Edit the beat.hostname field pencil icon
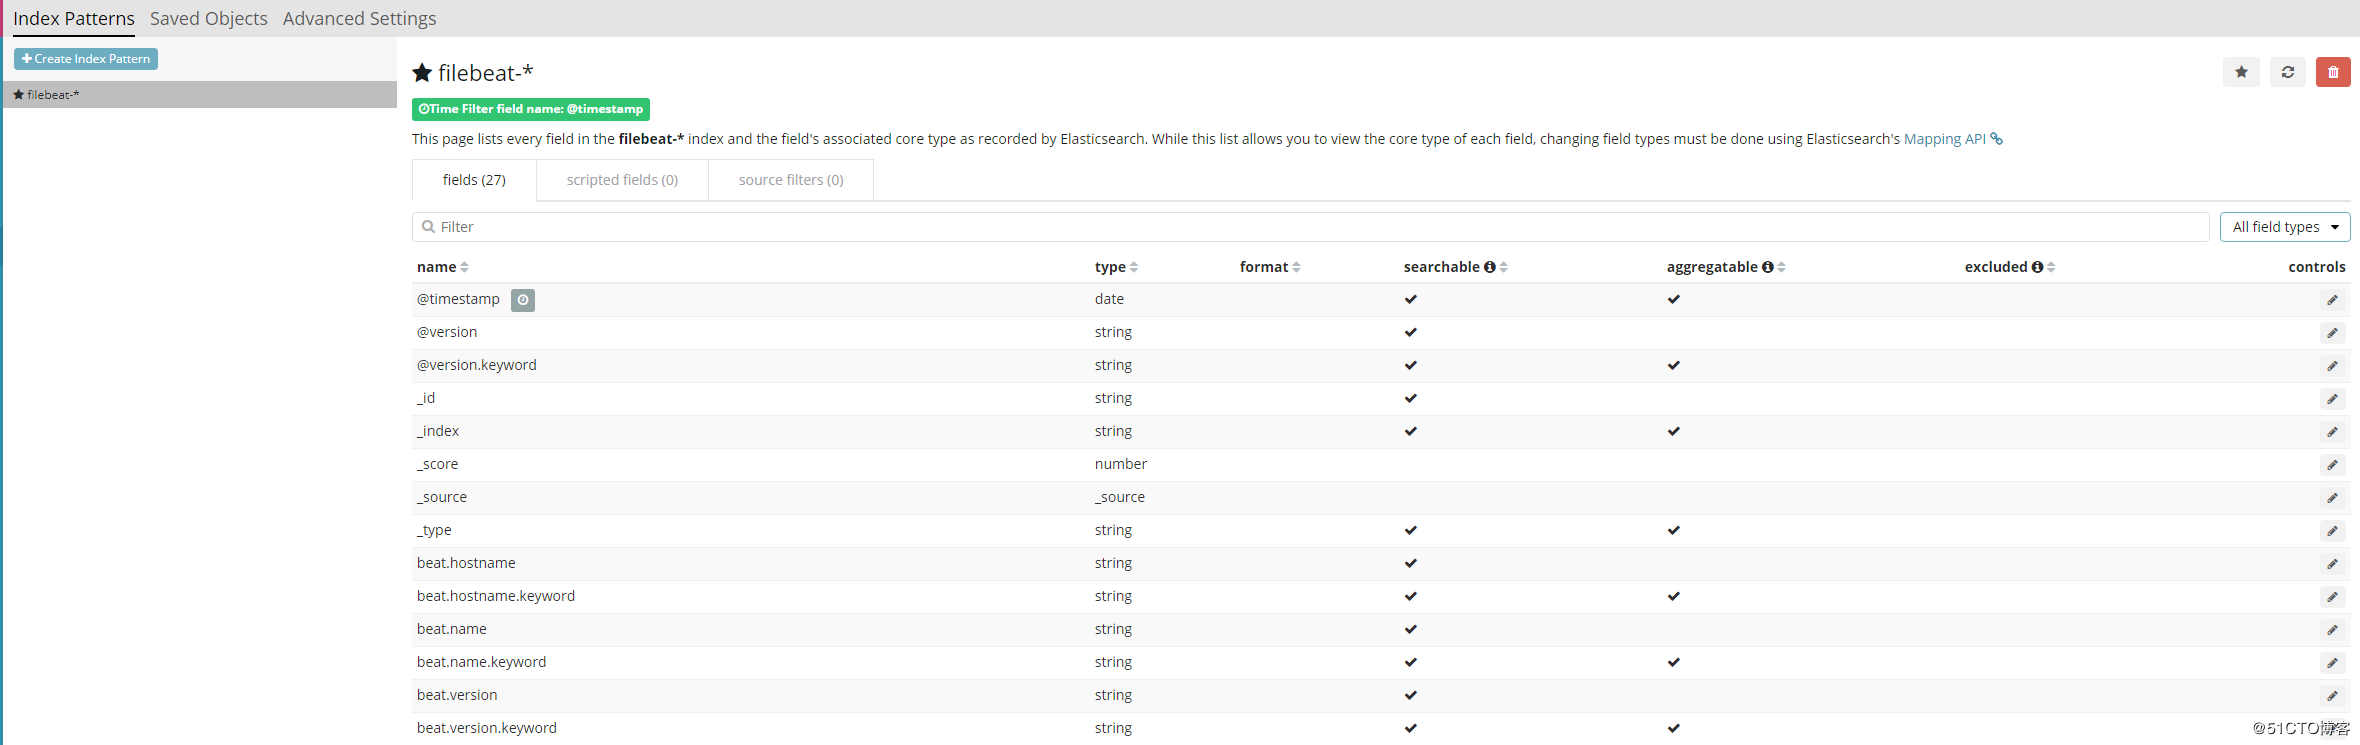2360x745 pixels. point(2332,564)
